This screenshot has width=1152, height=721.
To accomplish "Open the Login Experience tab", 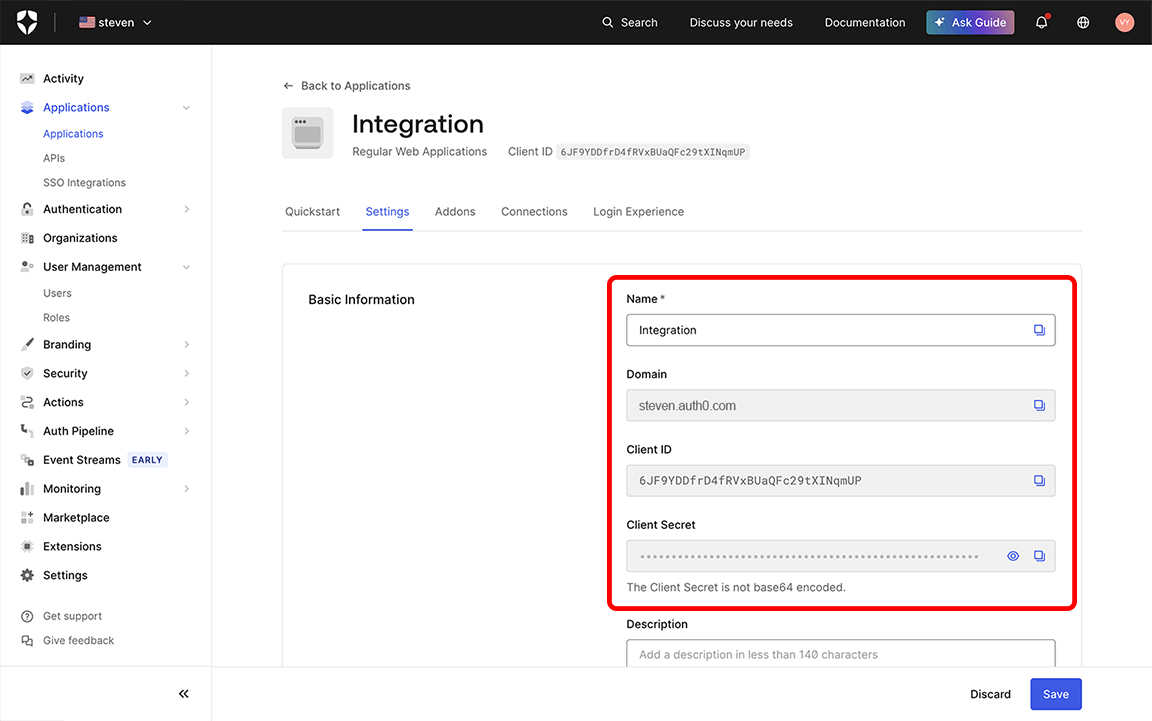I will click(x=637, y=211).
